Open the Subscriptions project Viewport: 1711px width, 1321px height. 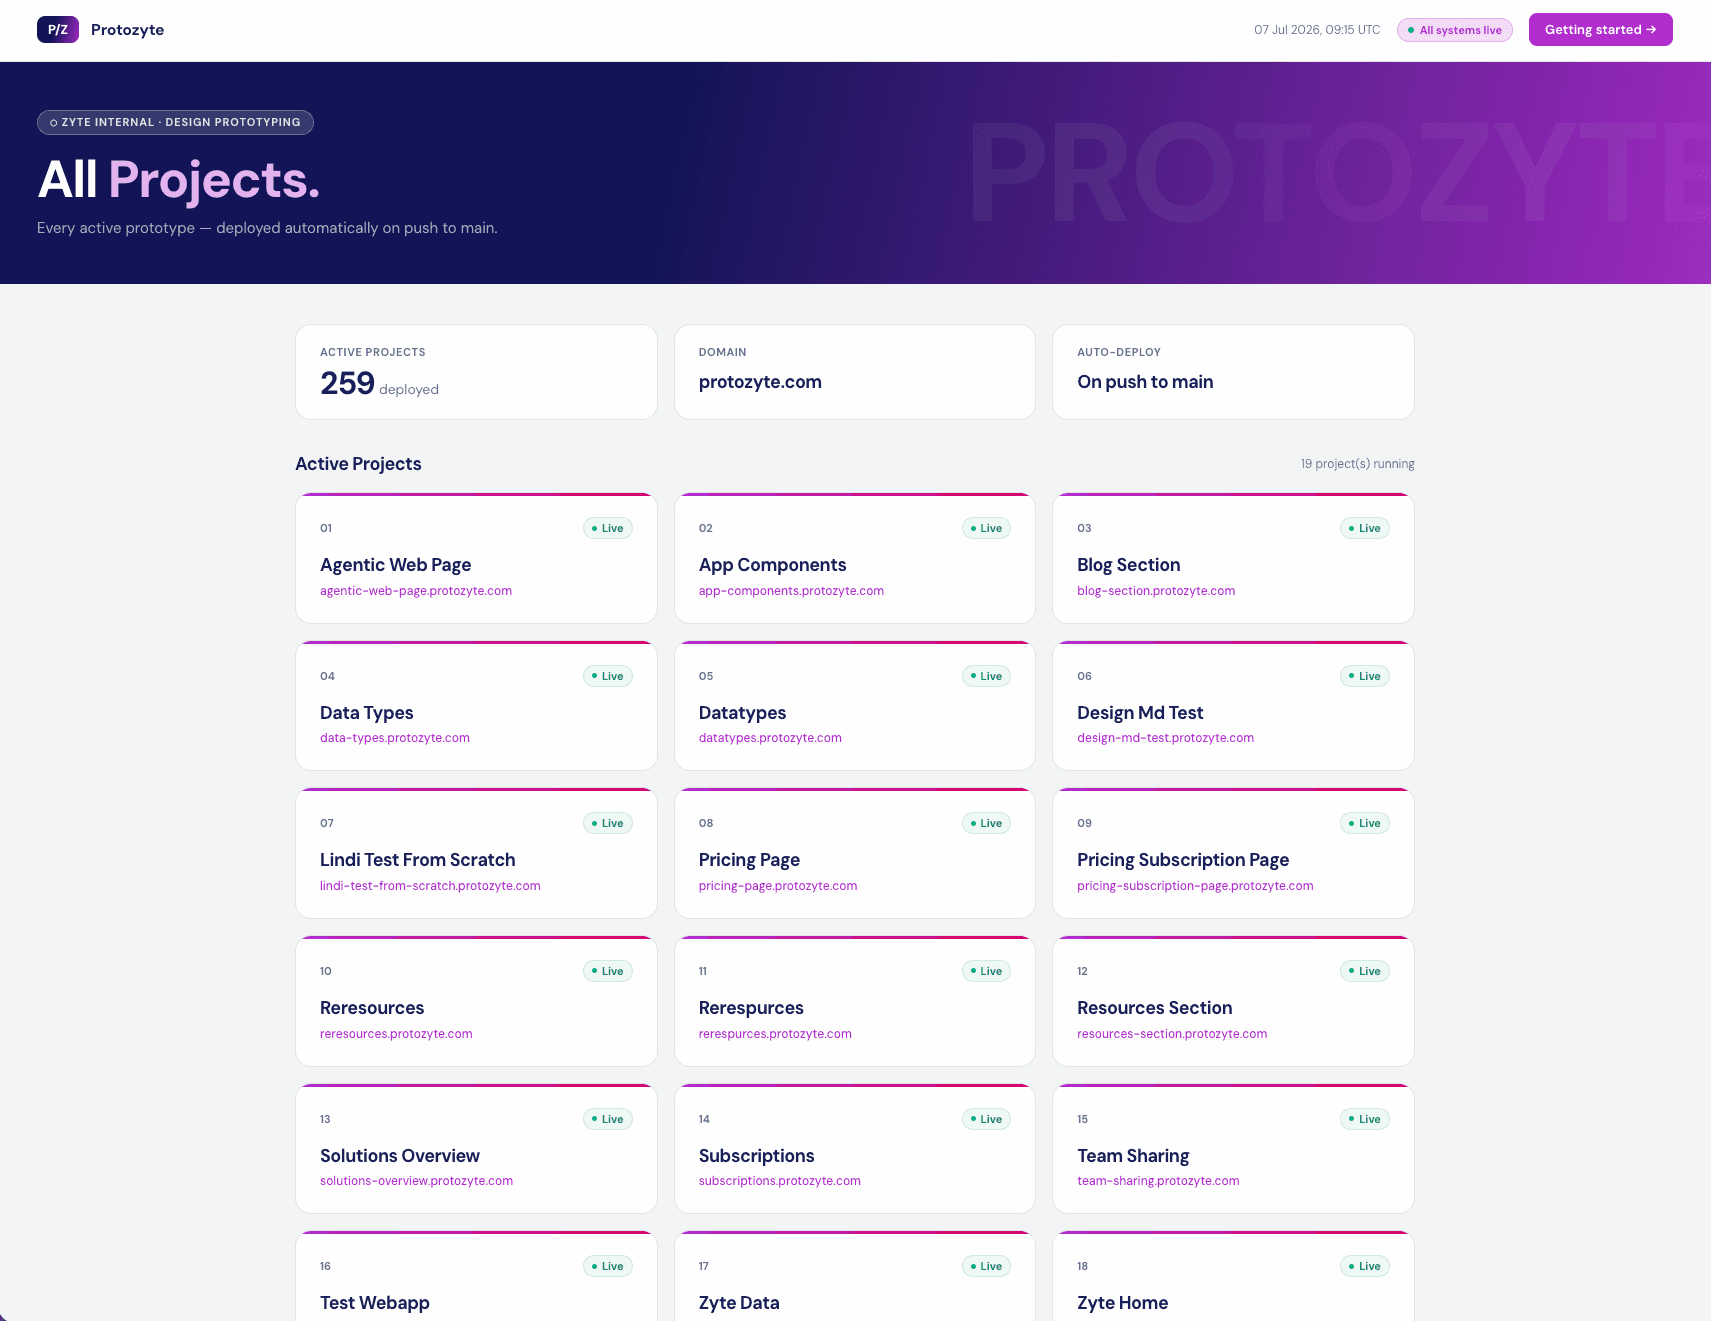[x=855, y=1149]
